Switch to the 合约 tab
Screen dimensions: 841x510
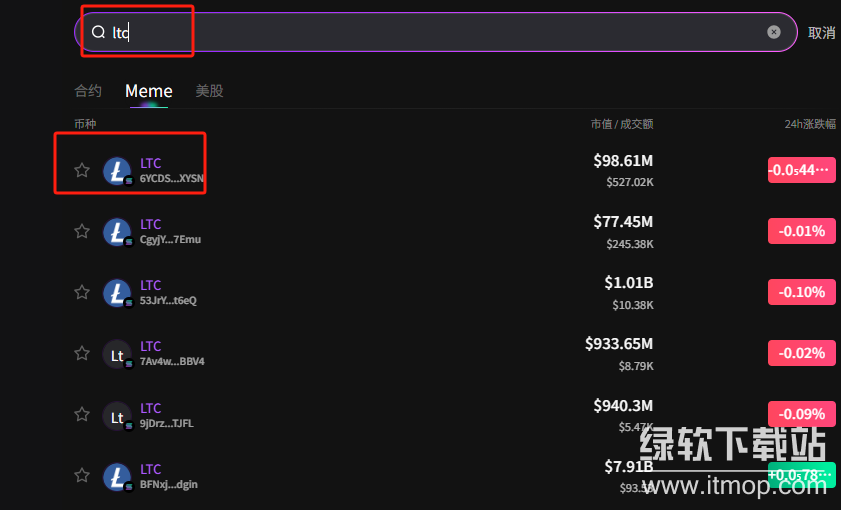coord(88,91)
